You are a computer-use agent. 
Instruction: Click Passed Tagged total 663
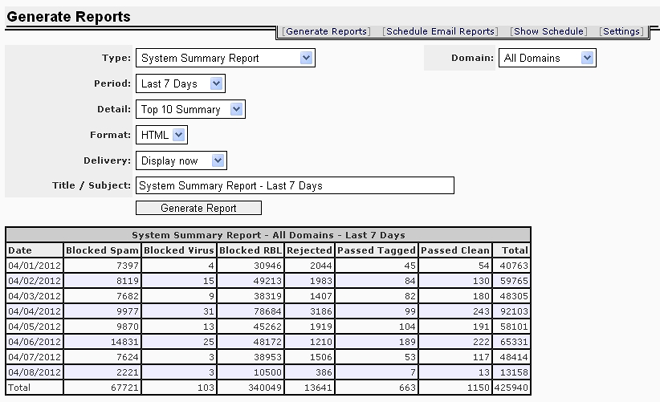click(376, 387)
